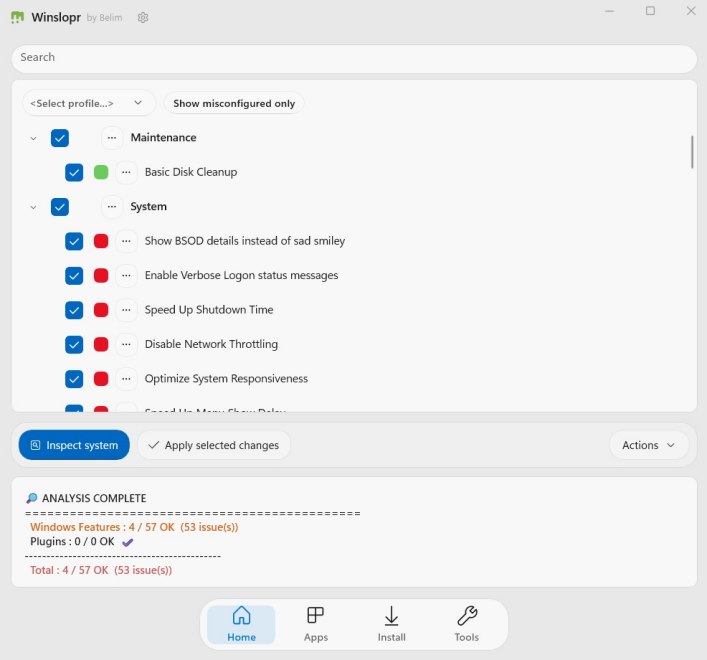Switch to the Home tab
The height and width of the screenshot is (660, 707).
tap(241, 623)
